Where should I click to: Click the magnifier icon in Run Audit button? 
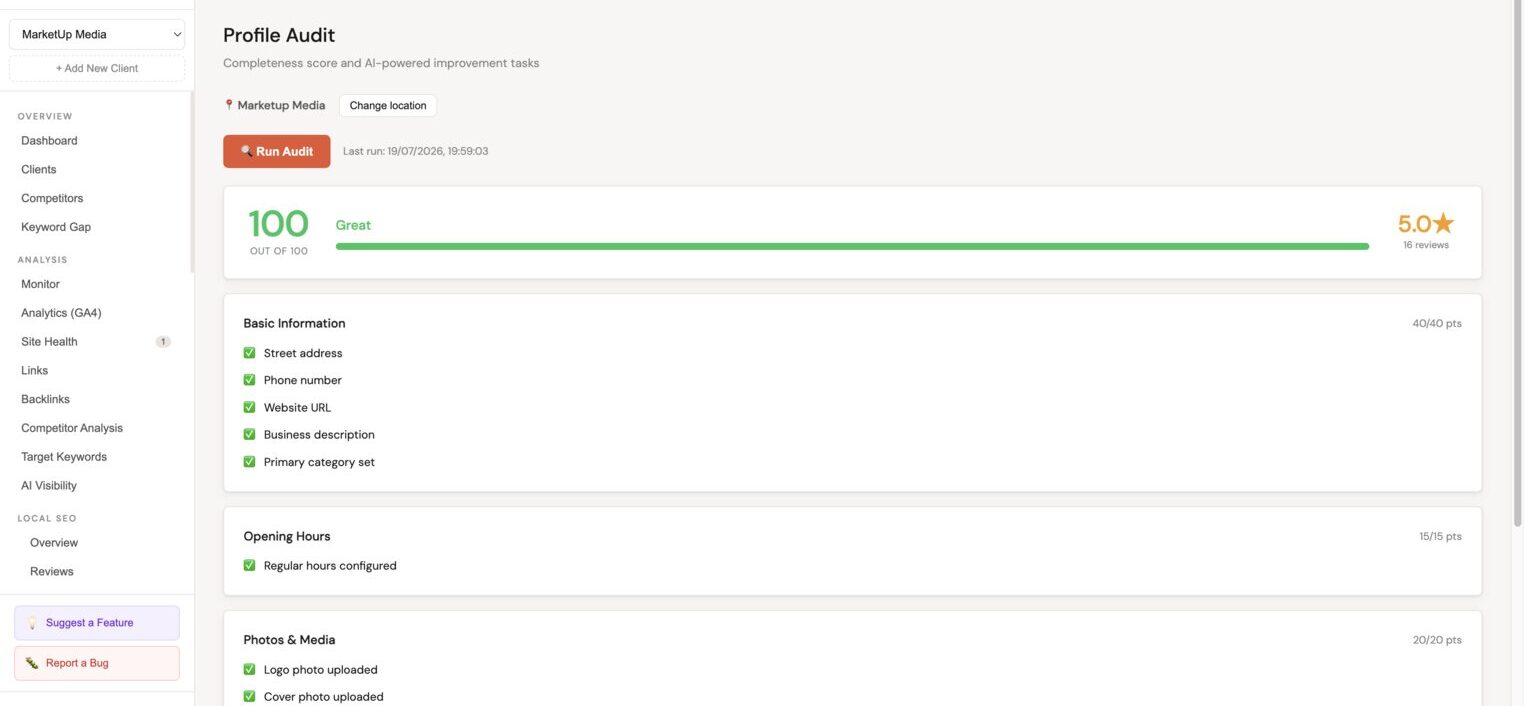pos(246,151)
